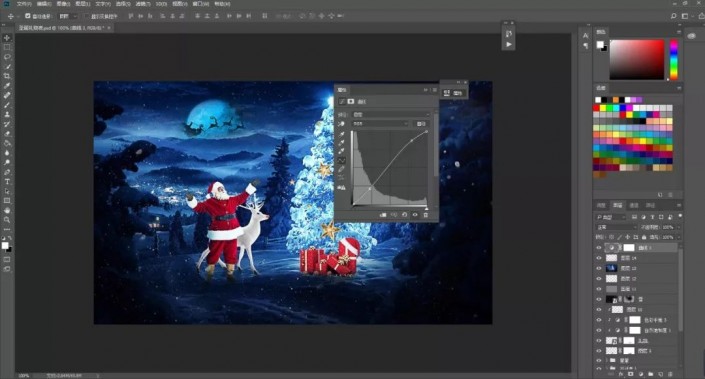
Task: Activate the on-image adjustment hand tool
Action: click(x=342, y=124)
